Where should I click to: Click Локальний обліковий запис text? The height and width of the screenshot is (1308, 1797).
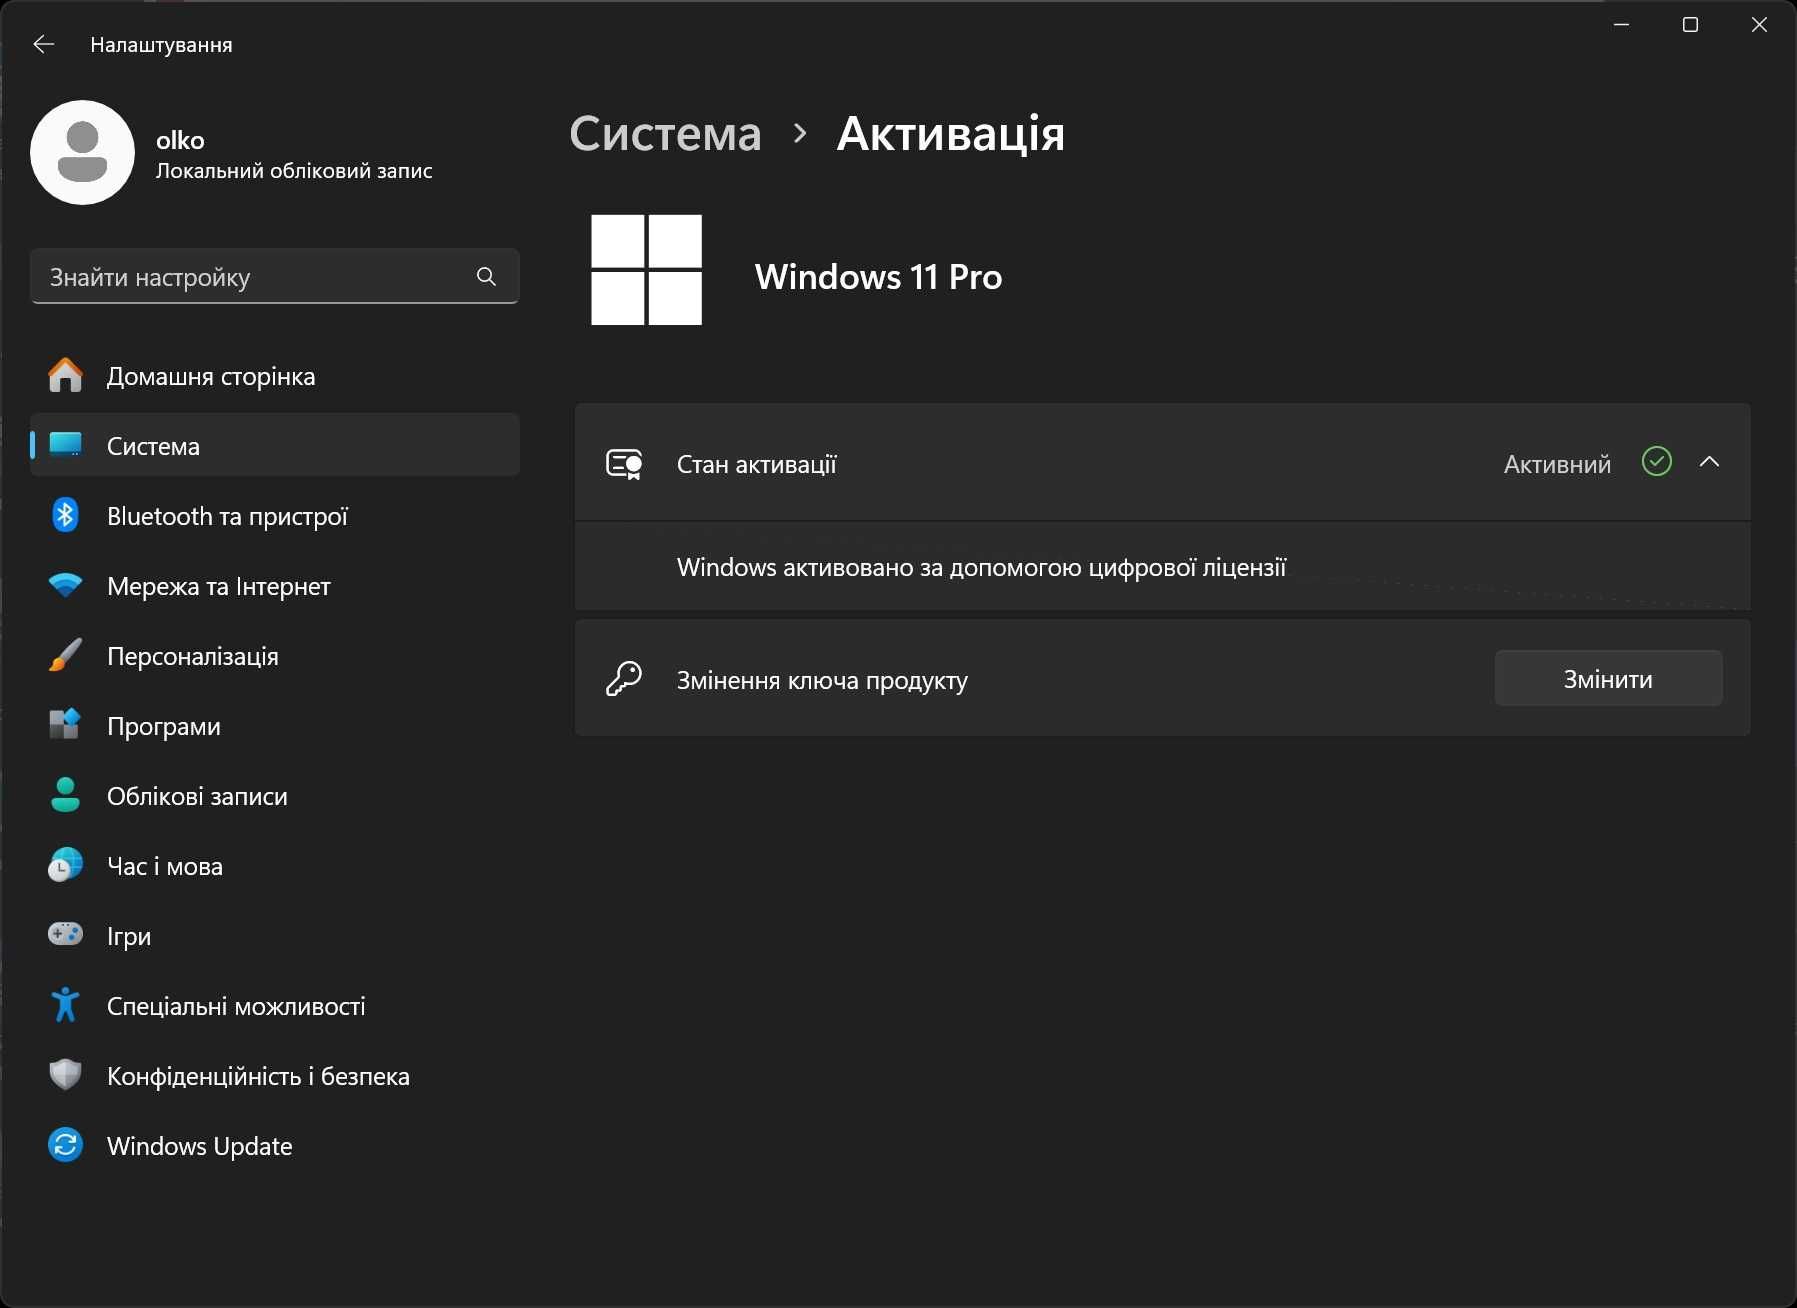[x=294, y=171]
